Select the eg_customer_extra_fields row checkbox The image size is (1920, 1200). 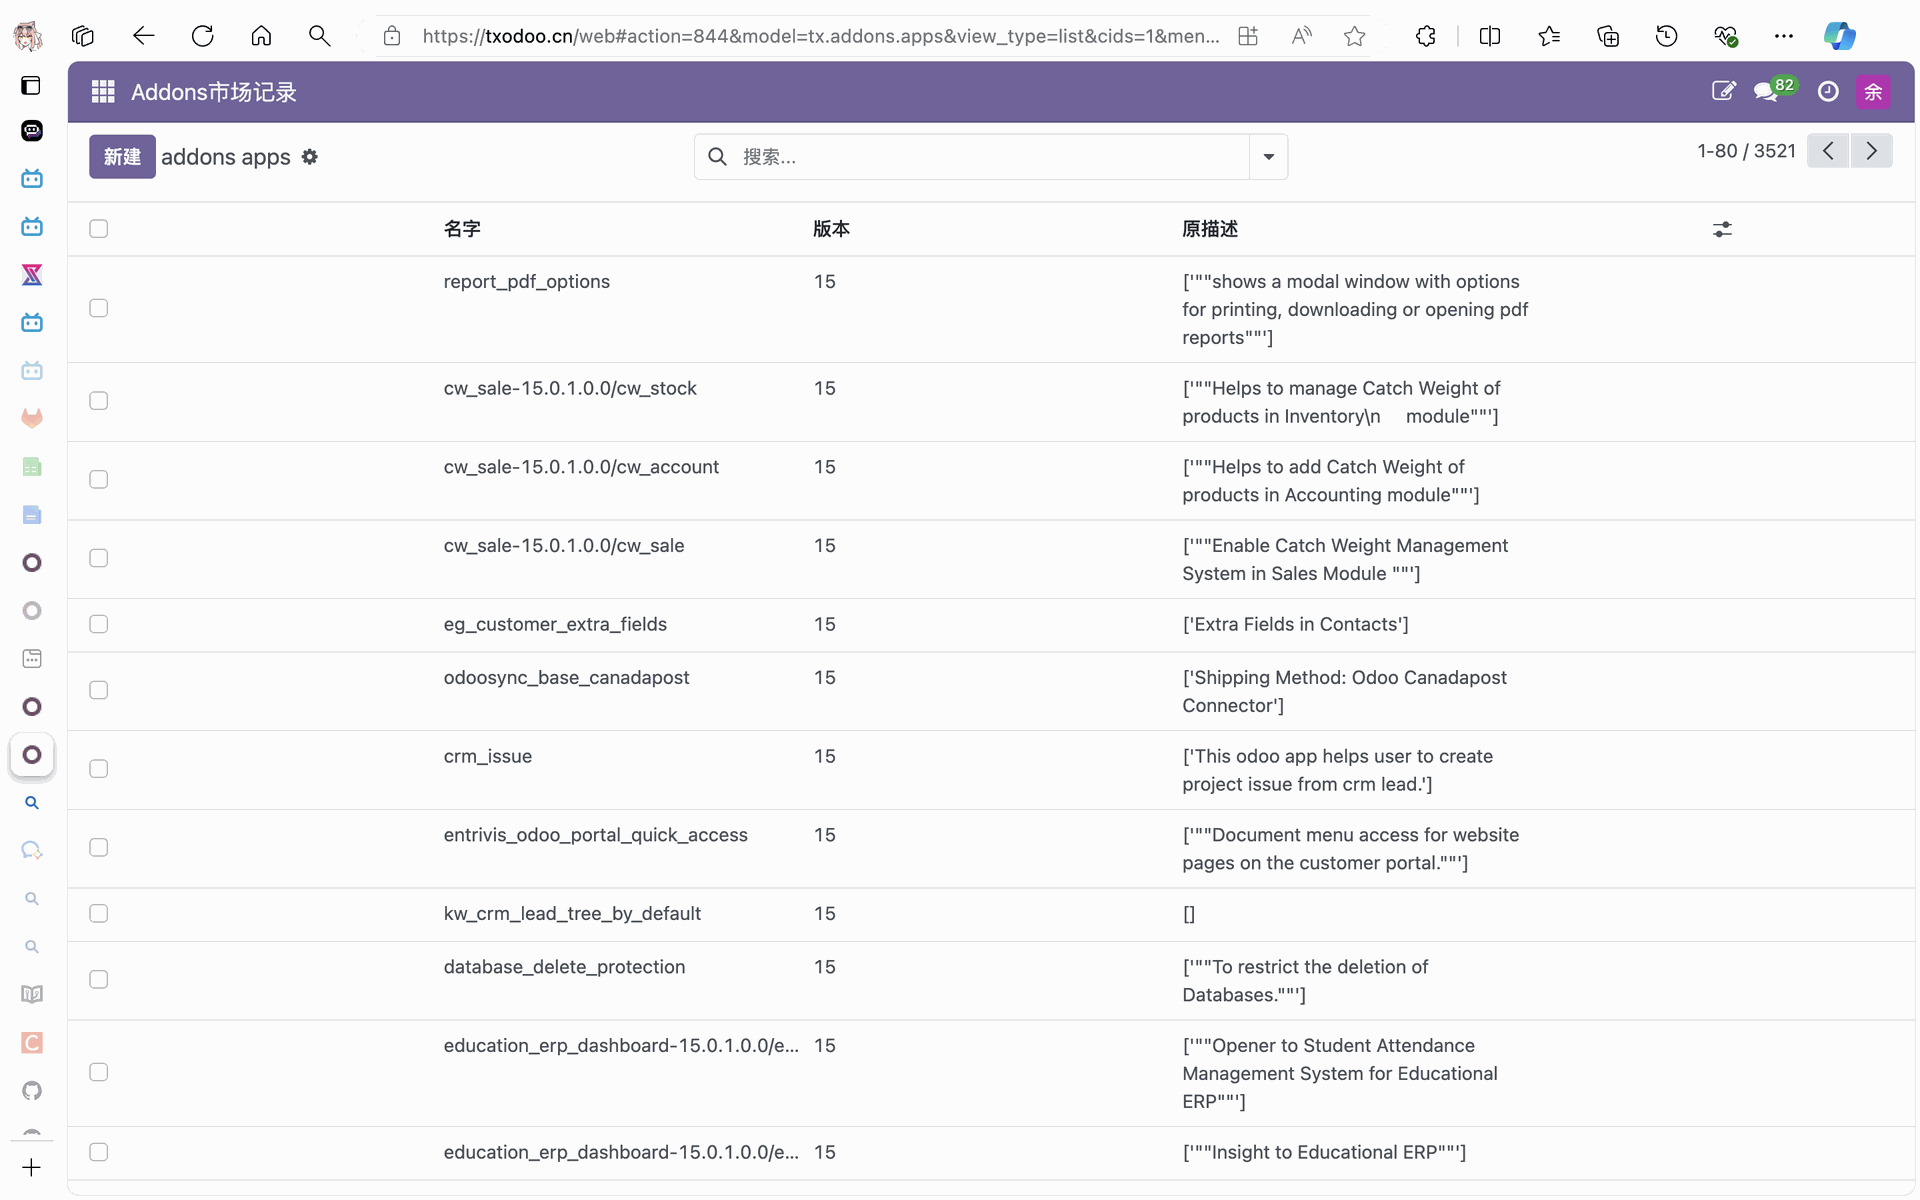pyautogui.click(x=98, y=624)
